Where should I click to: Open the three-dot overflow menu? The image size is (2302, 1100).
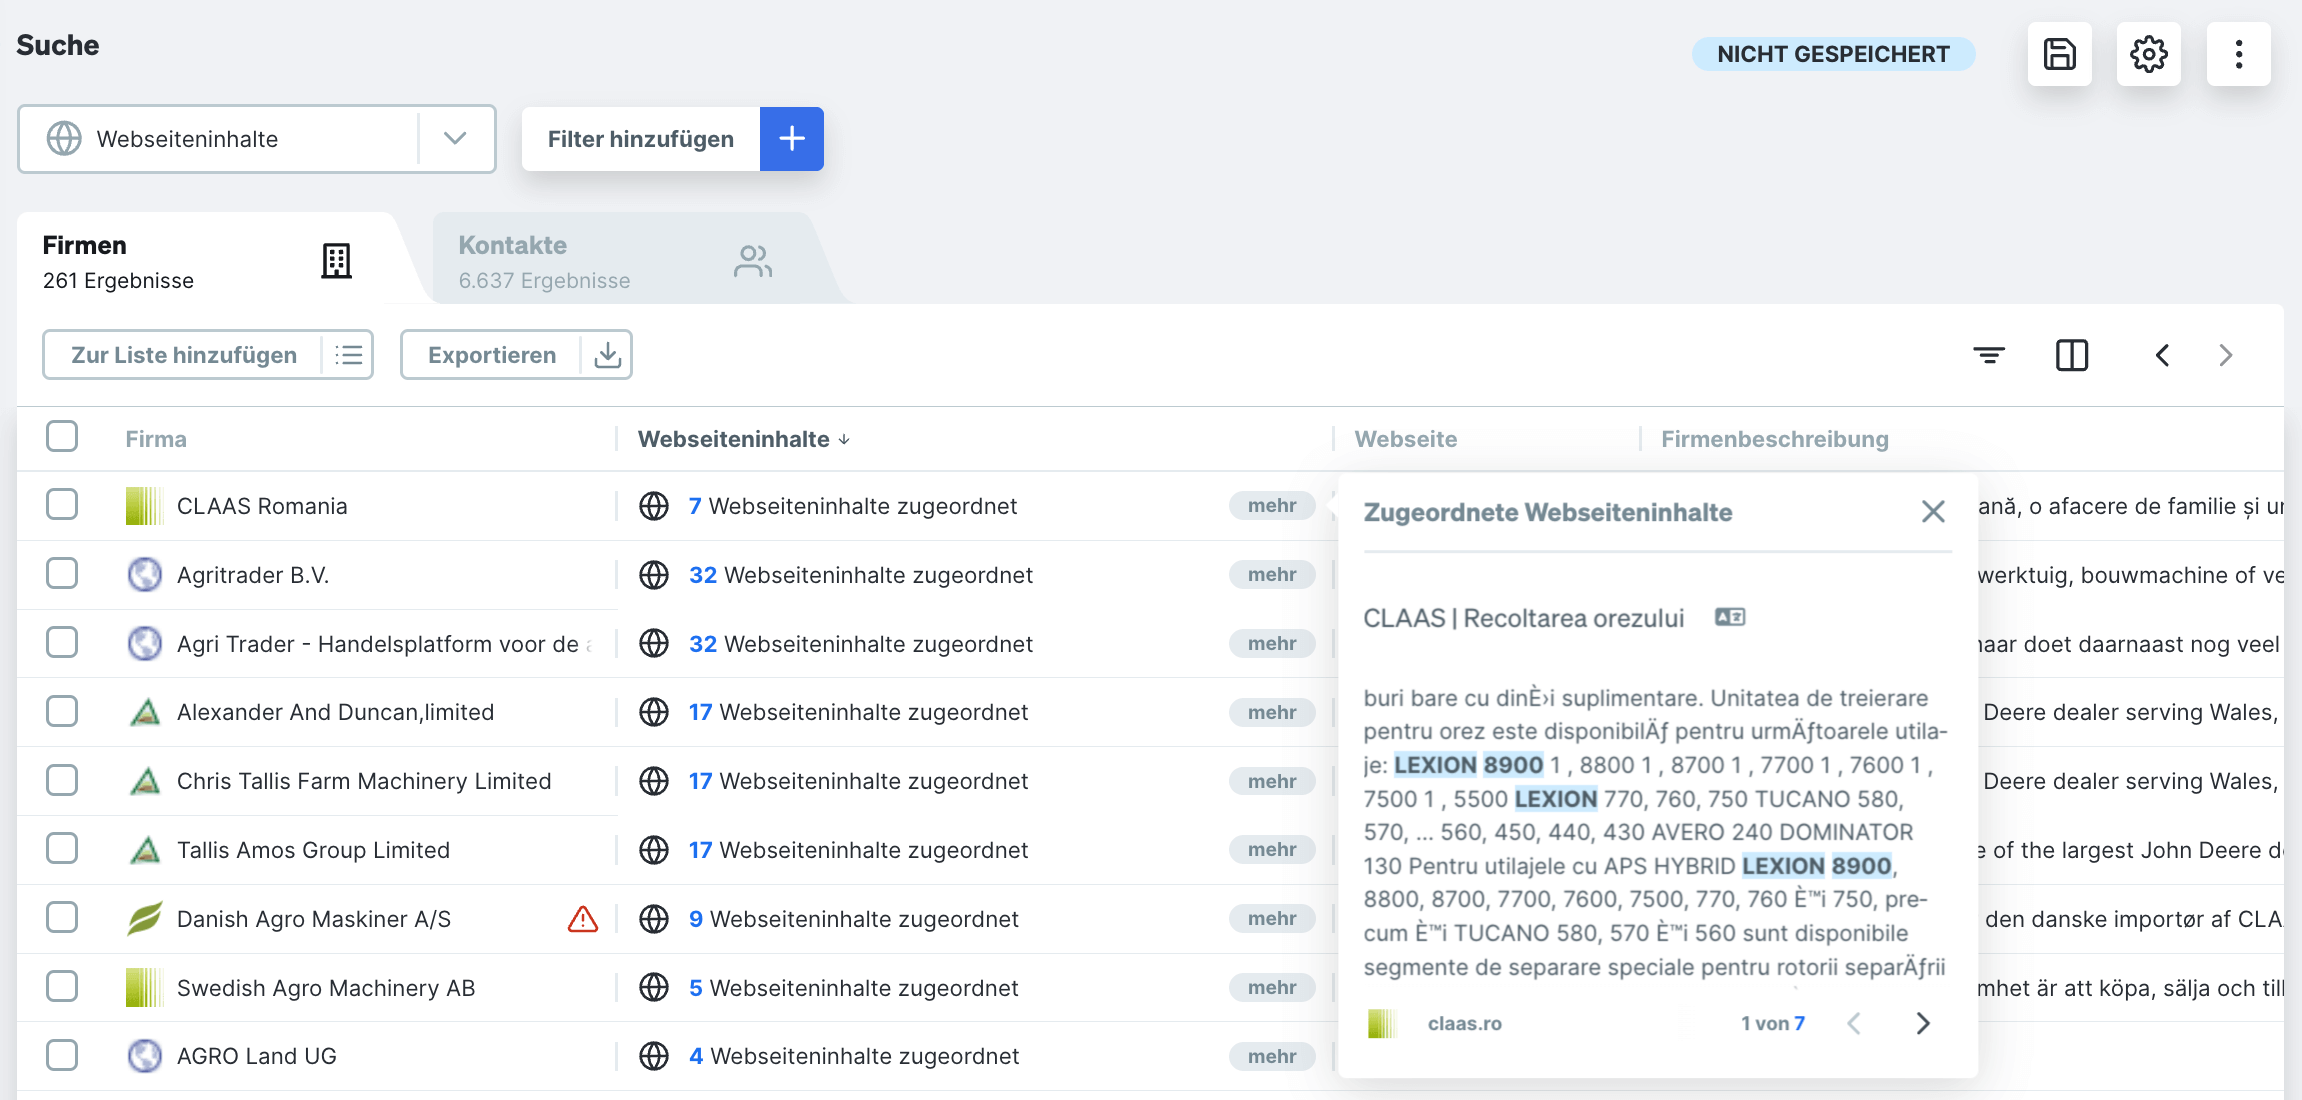pos(2238,54)
